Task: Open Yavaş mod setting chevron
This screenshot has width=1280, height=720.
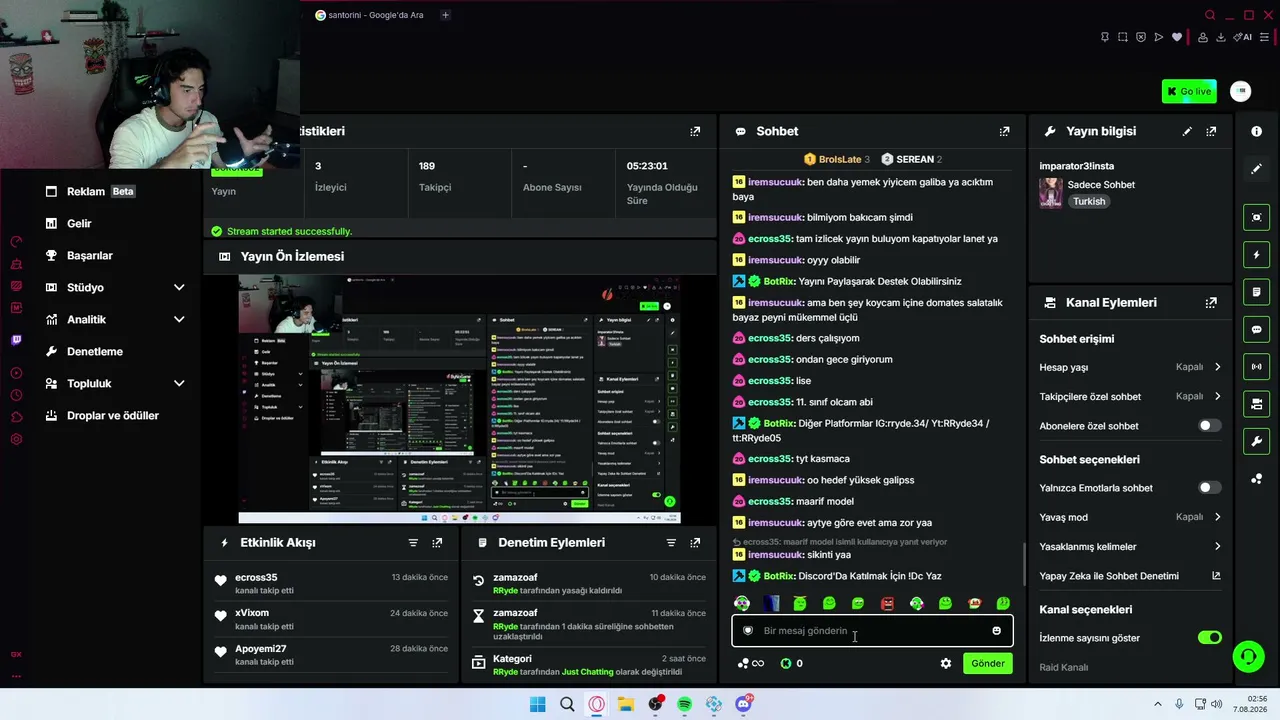Action: [1217, 517]
